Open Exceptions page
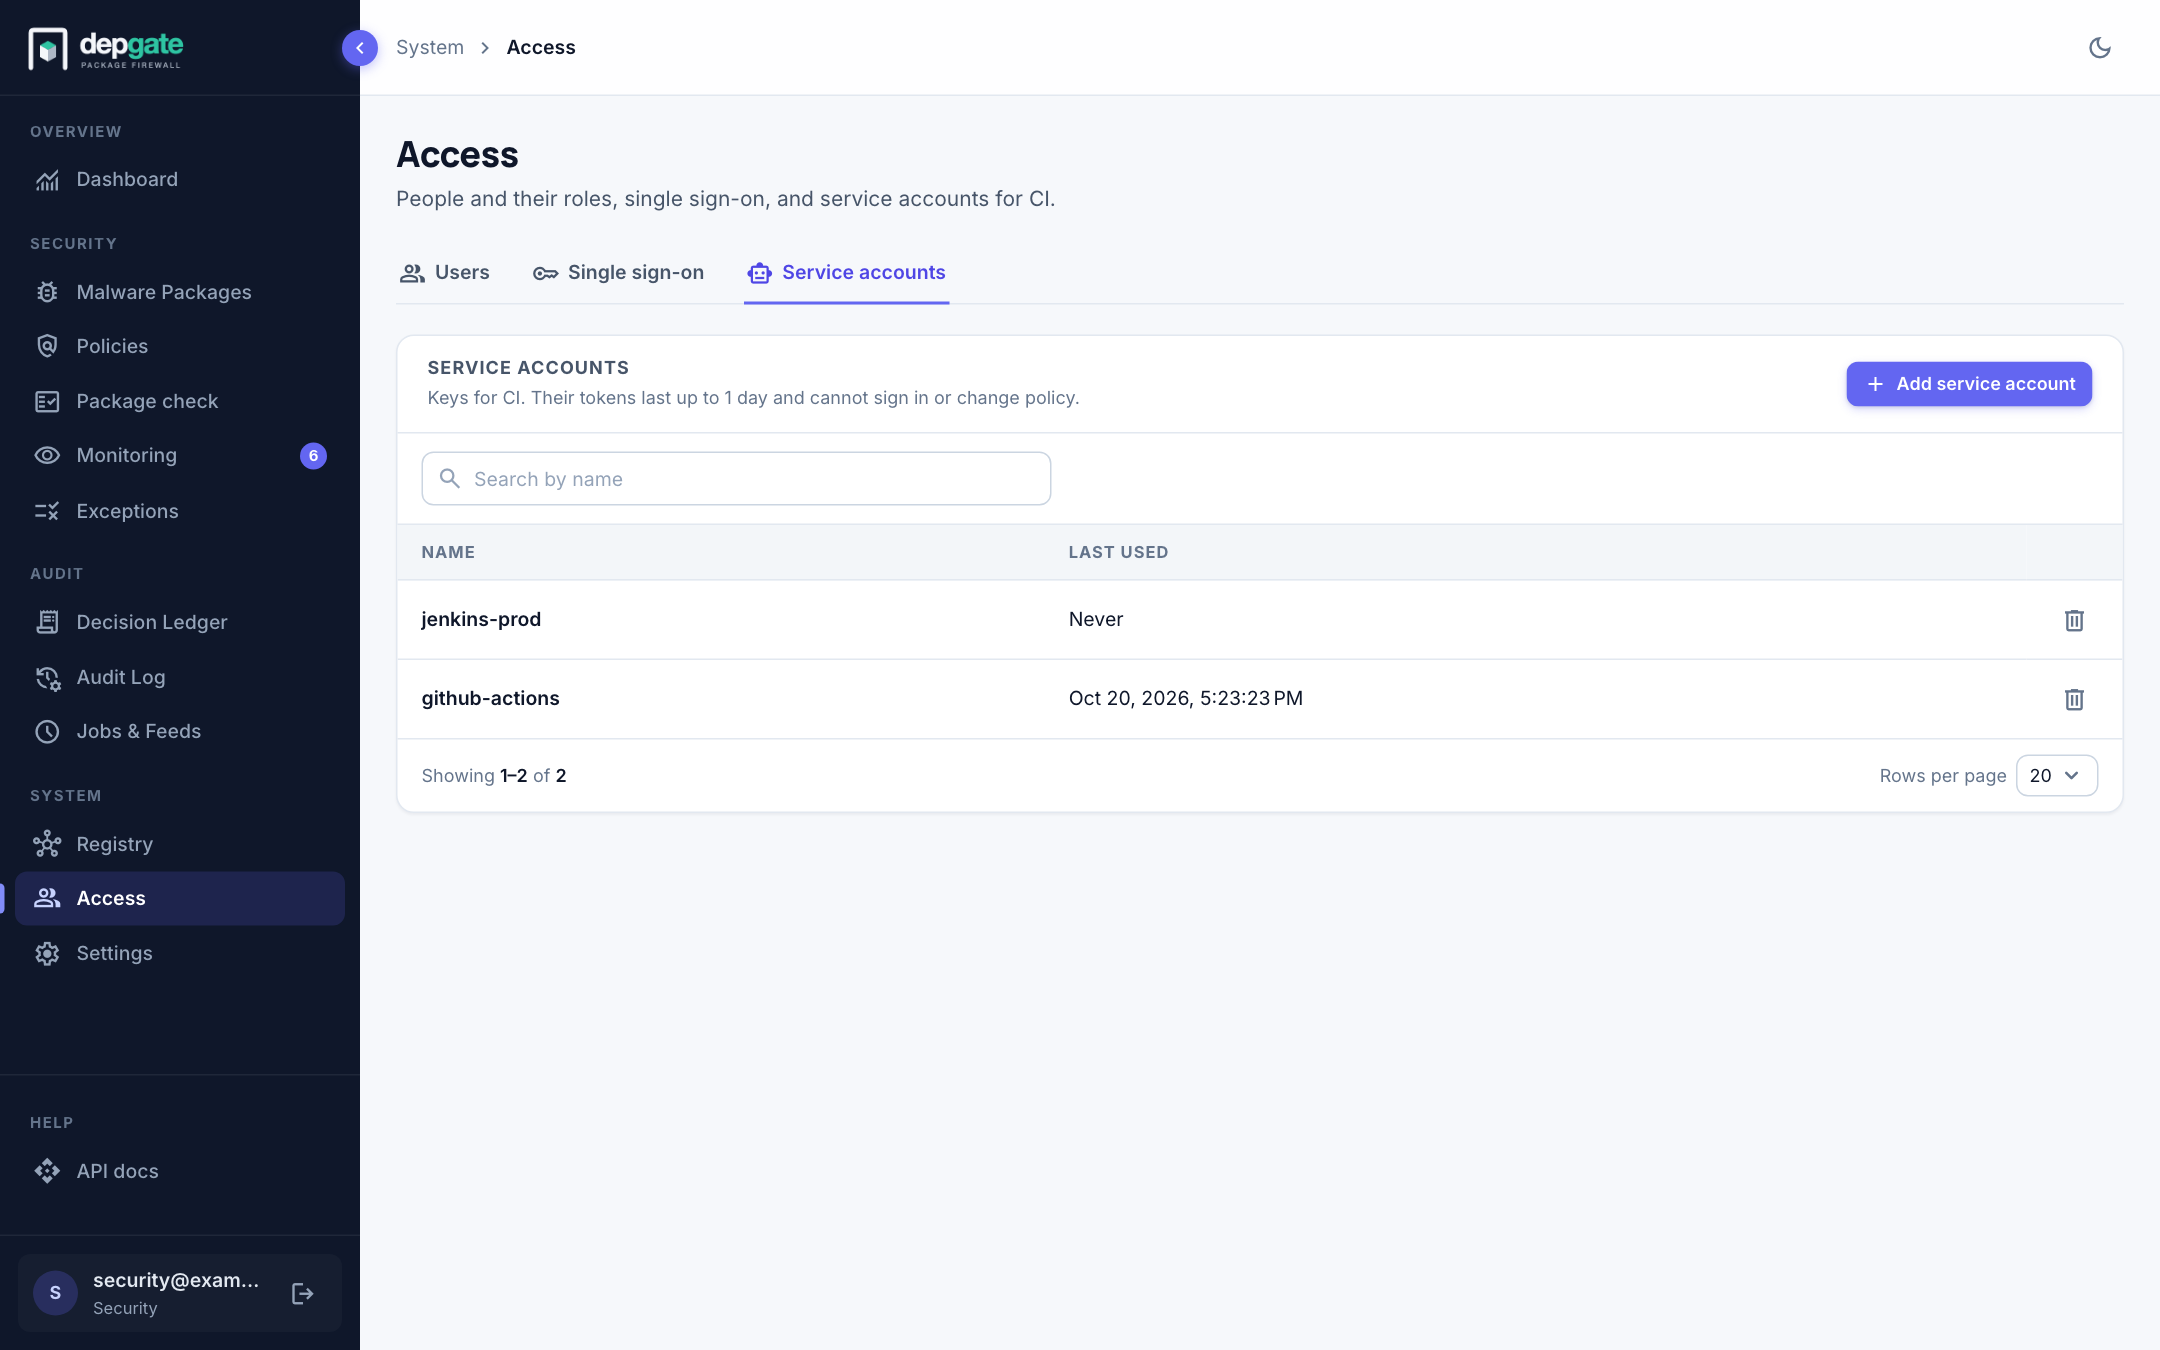The height and width of the screenshot is (1350, 2160). tap(180, 511)
